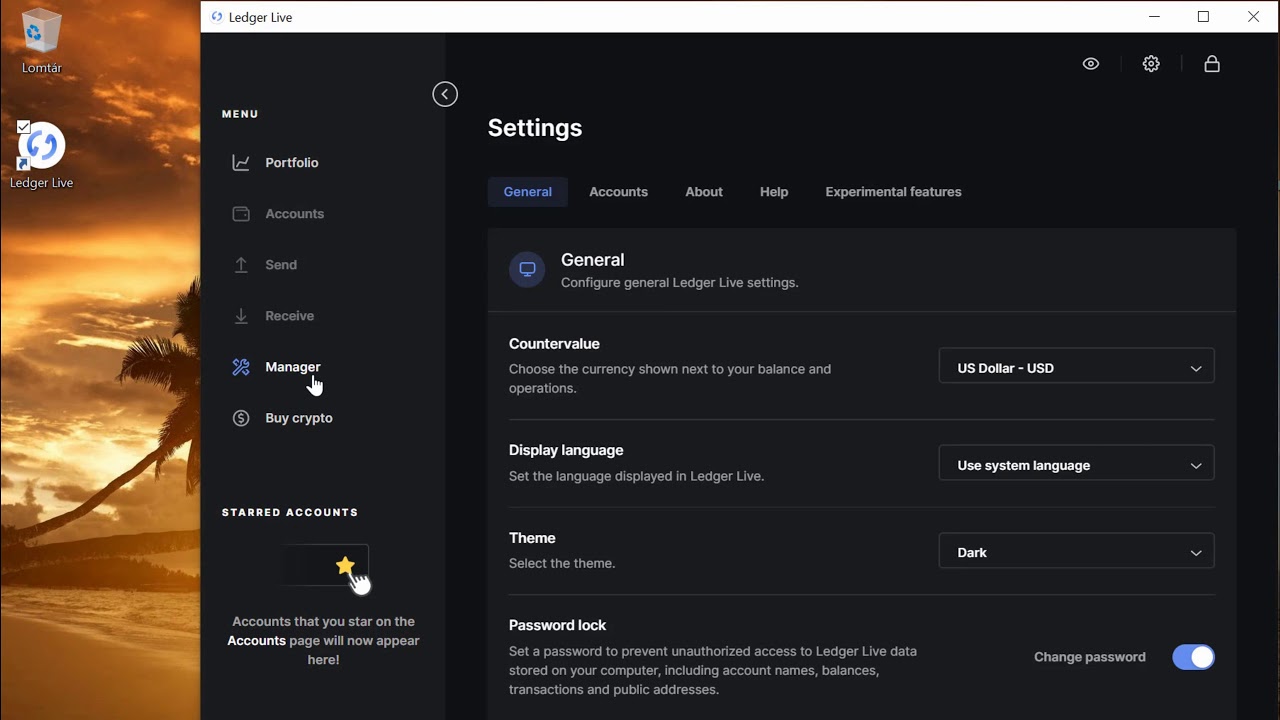This screenshot has width=1280, height=720.
Task: Collapse the sidebar with the arrow button
Action: pos(445,94)
